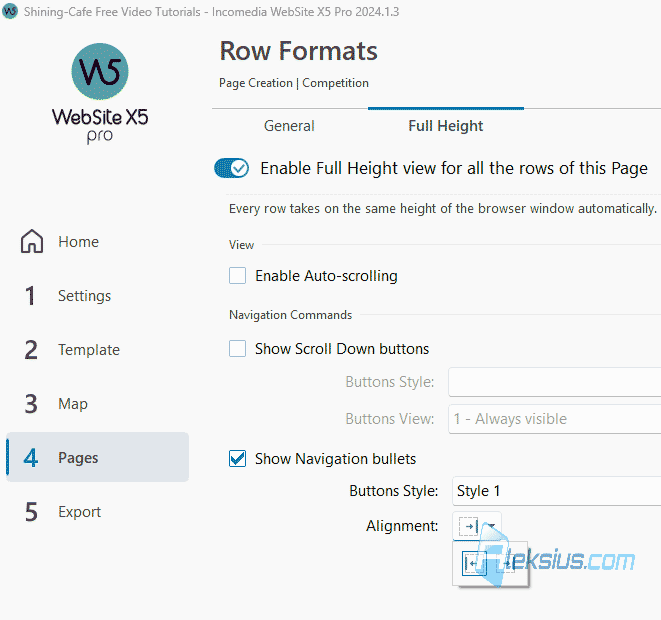
Task: Open the Alignment dropdown
Action: [477, 526]
